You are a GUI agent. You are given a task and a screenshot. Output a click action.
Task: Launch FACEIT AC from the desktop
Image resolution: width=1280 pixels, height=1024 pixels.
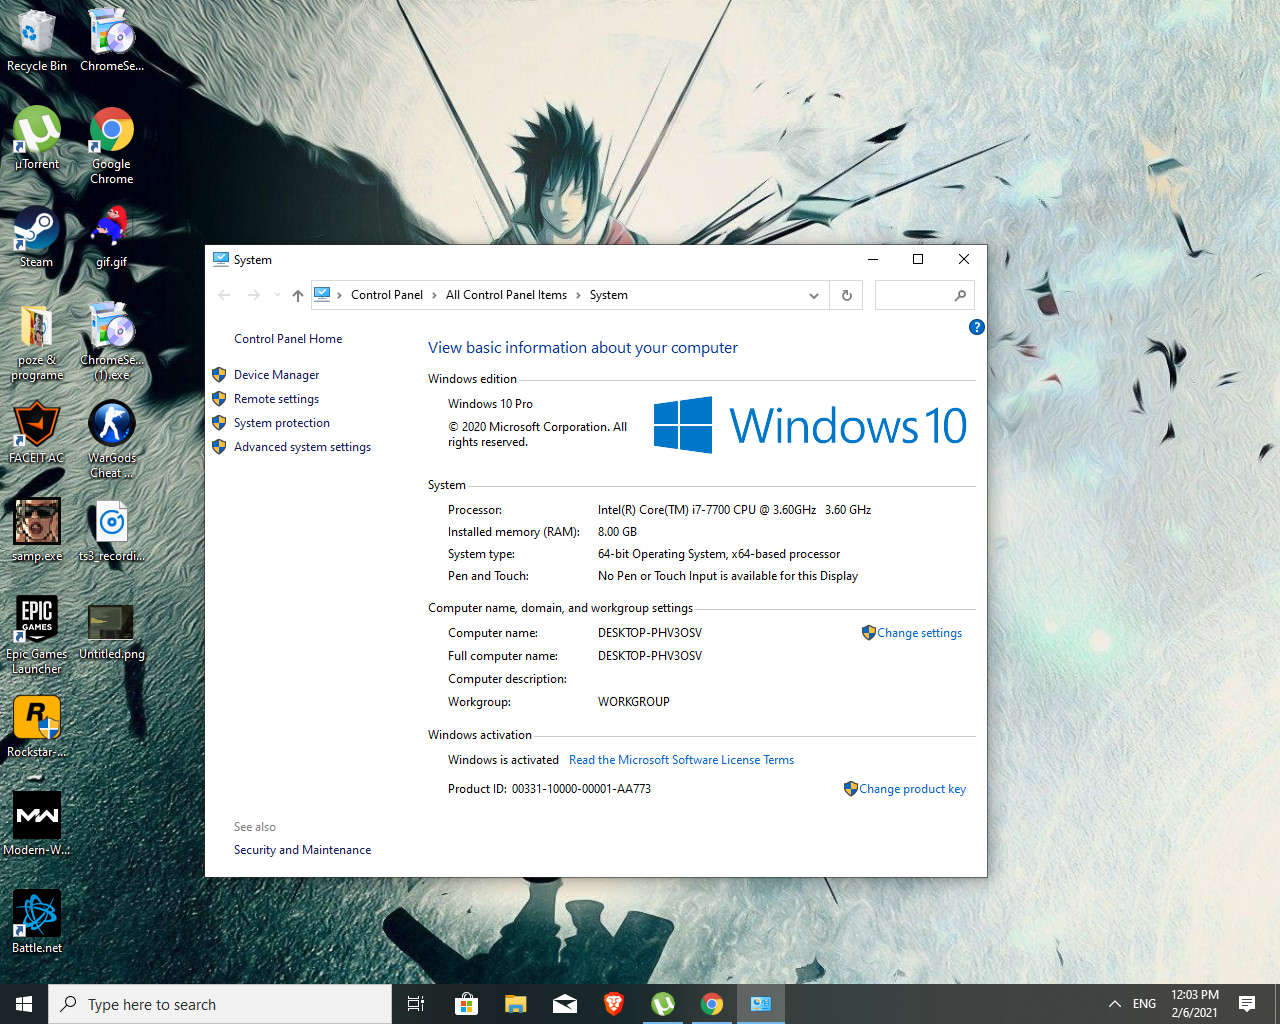click(37, 432)
